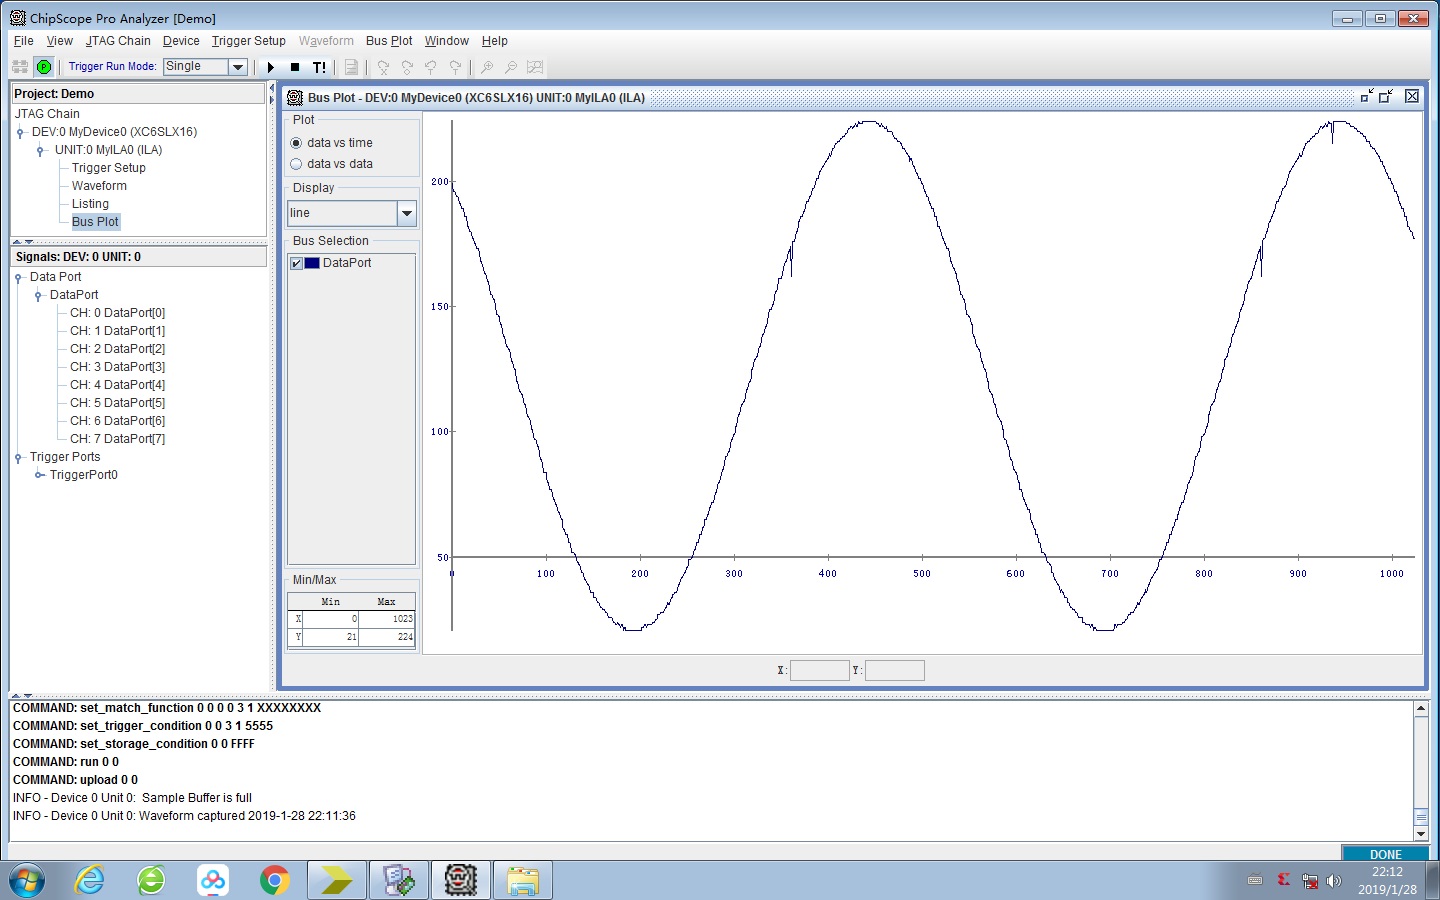This screenshot has width=1440, height=900.
Task: Open the JTAG Chain menu
Action: tap(118, 41)
